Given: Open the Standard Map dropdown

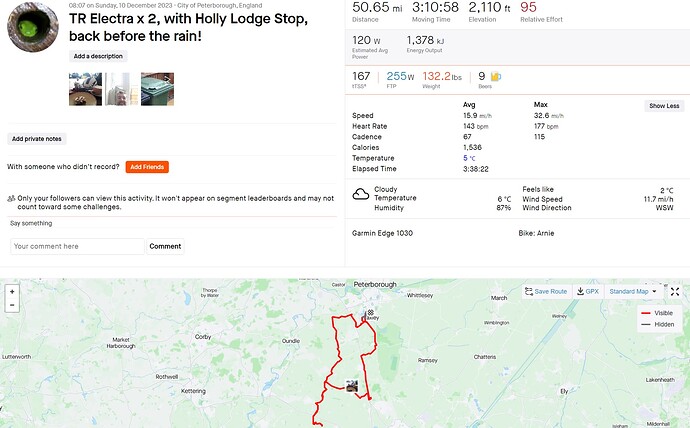Looking at the screenshot, I should click(633, 291).
